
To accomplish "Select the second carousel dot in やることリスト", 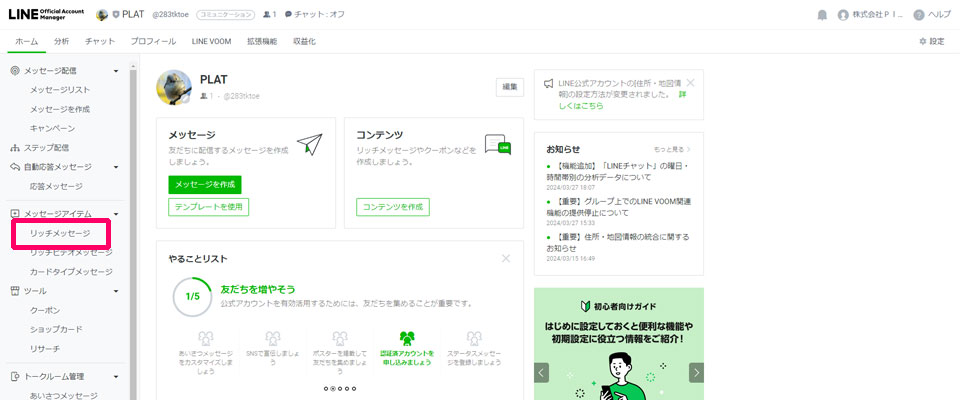I will pos(332,388).
